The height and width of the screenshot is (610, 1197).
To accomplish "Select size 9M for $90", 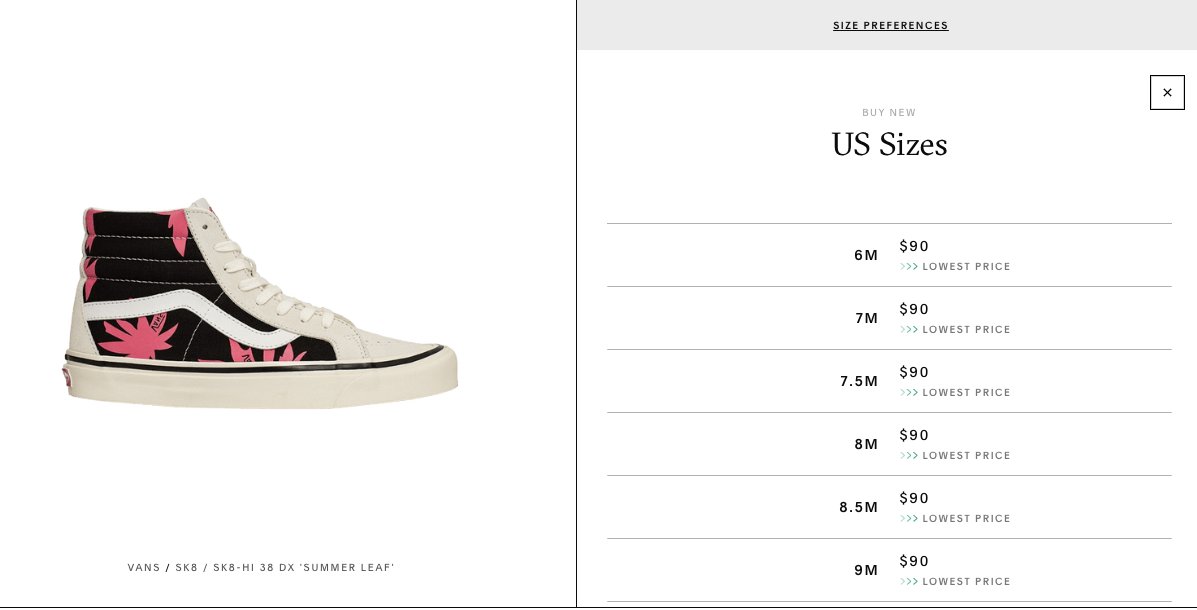I will coord(889,570).
